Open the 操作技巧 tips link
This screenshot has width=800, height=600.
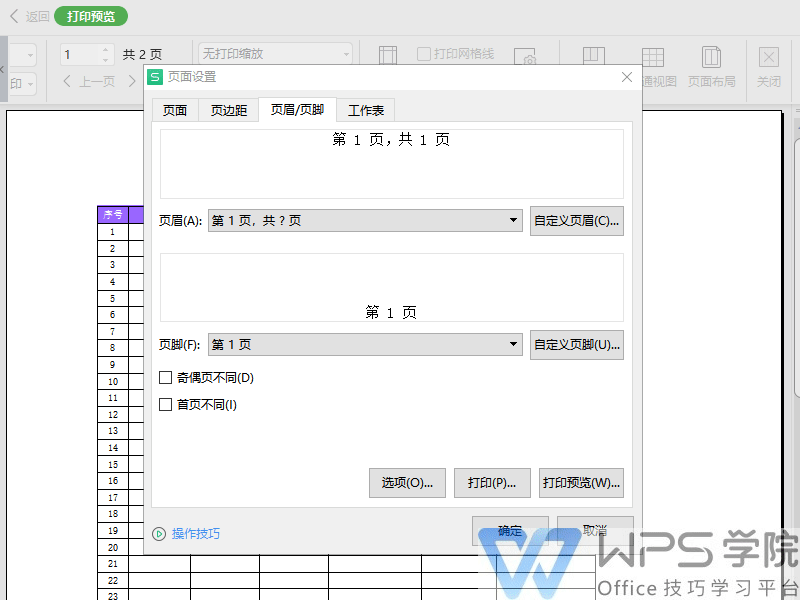coord(196,534)
